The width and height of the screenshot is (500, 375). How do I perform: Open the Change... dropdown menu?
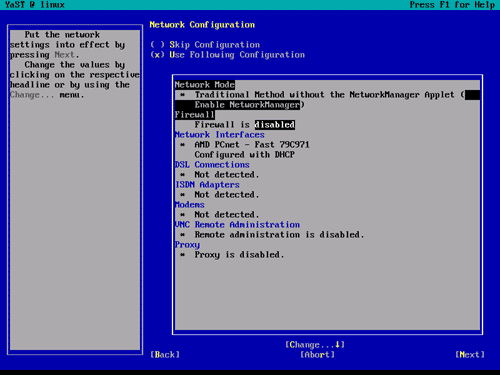pyautogui.click(x=315, y=345)
